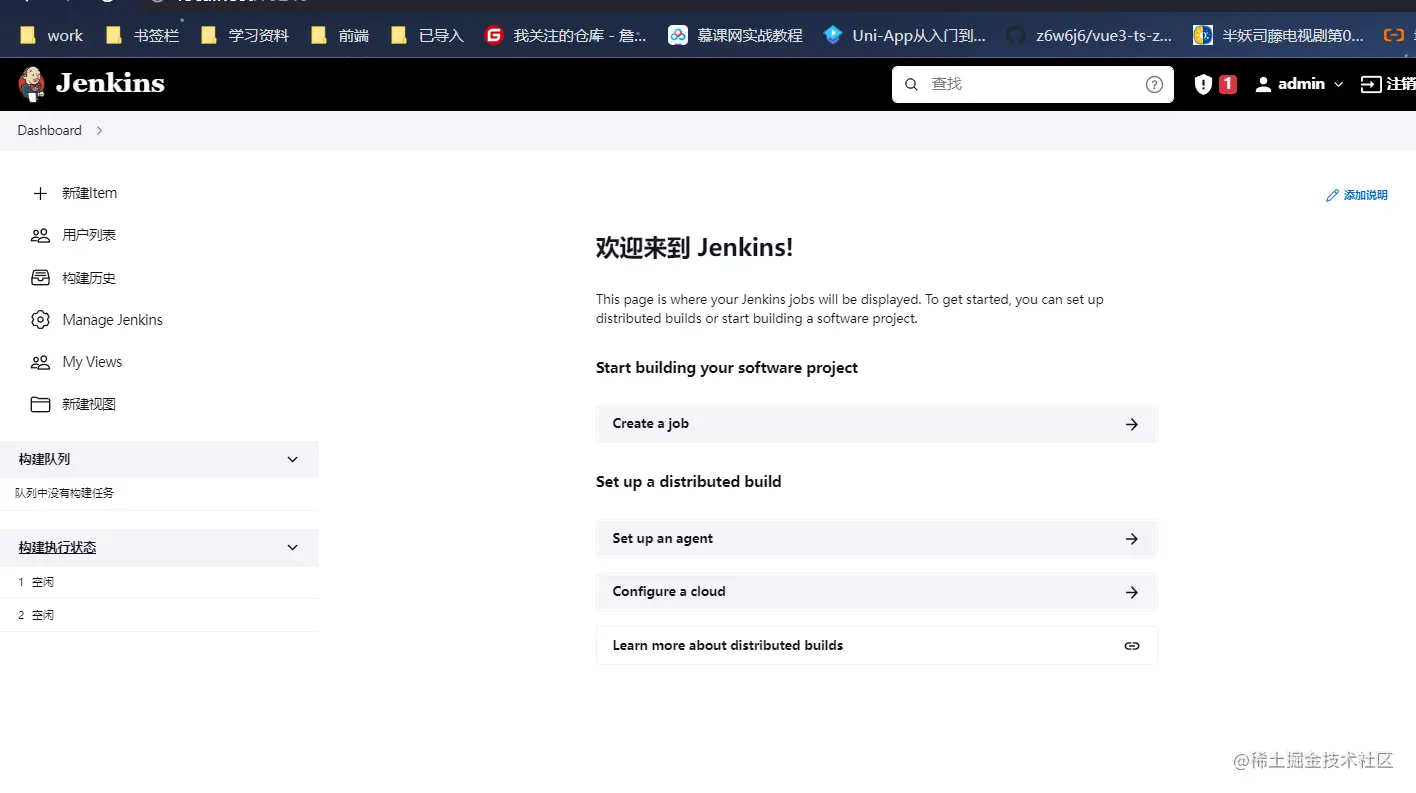Click the people icon beside My Views
The width and height of the screenshot is (1416, 793).
(40, 362)
